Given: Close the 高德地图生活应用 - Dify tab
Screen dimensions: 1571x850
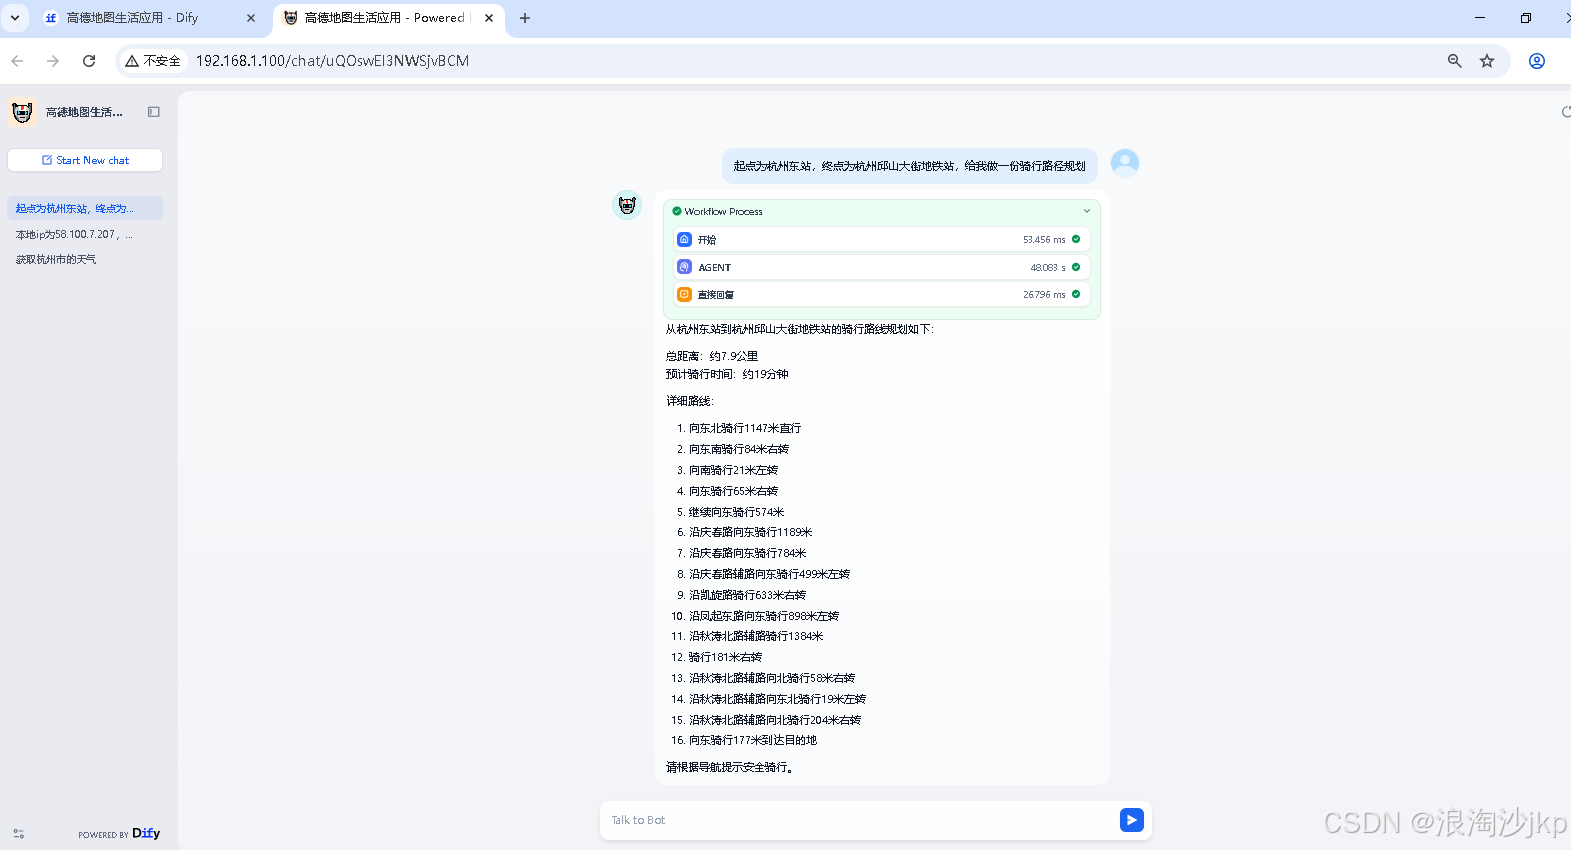Looking at the screenshot, I should pyautogui.click(x=251, y=18).
